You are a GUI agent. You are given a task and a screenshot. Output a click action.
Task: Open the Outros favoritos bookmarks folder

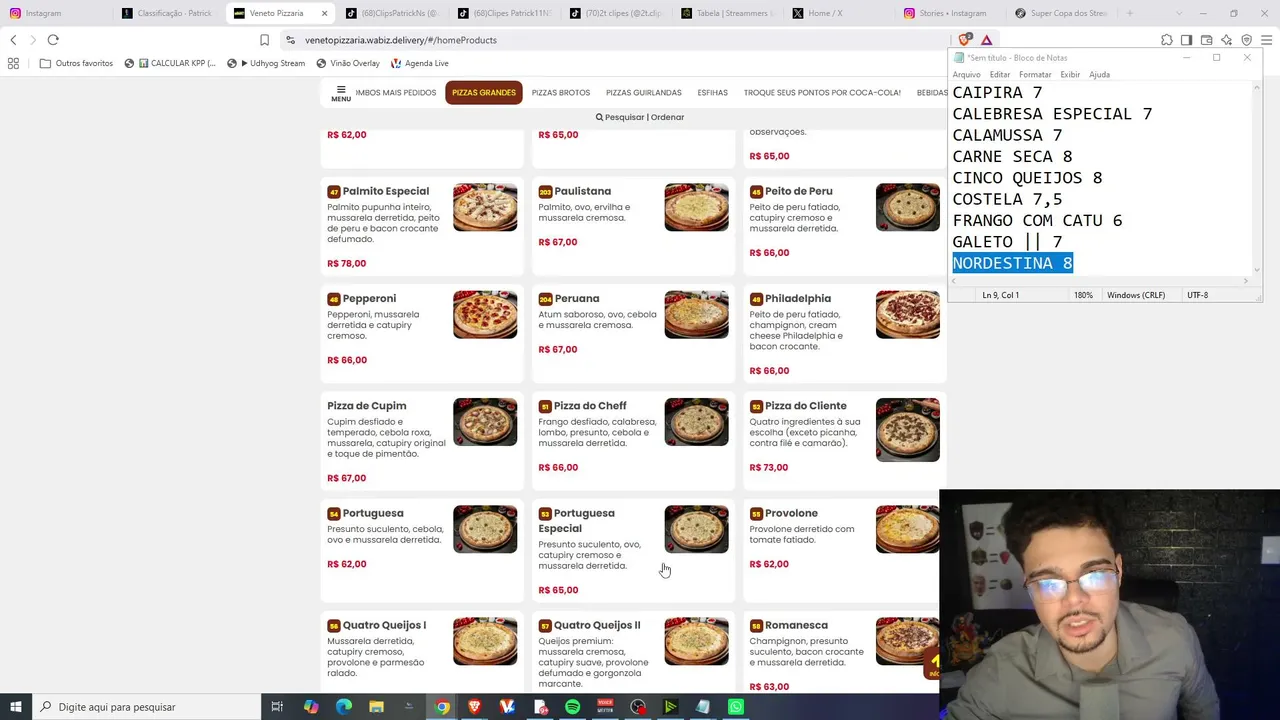click(x=76, y=63)
